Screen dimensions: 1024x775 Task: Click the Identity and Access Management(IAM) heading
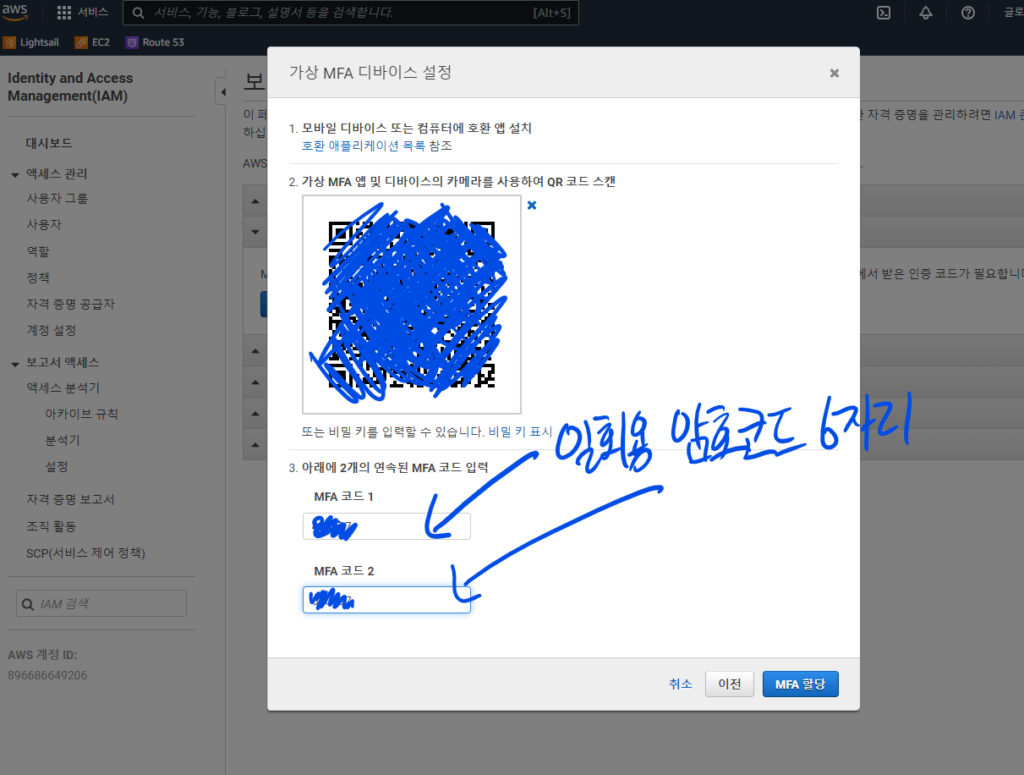click(70, 87)
